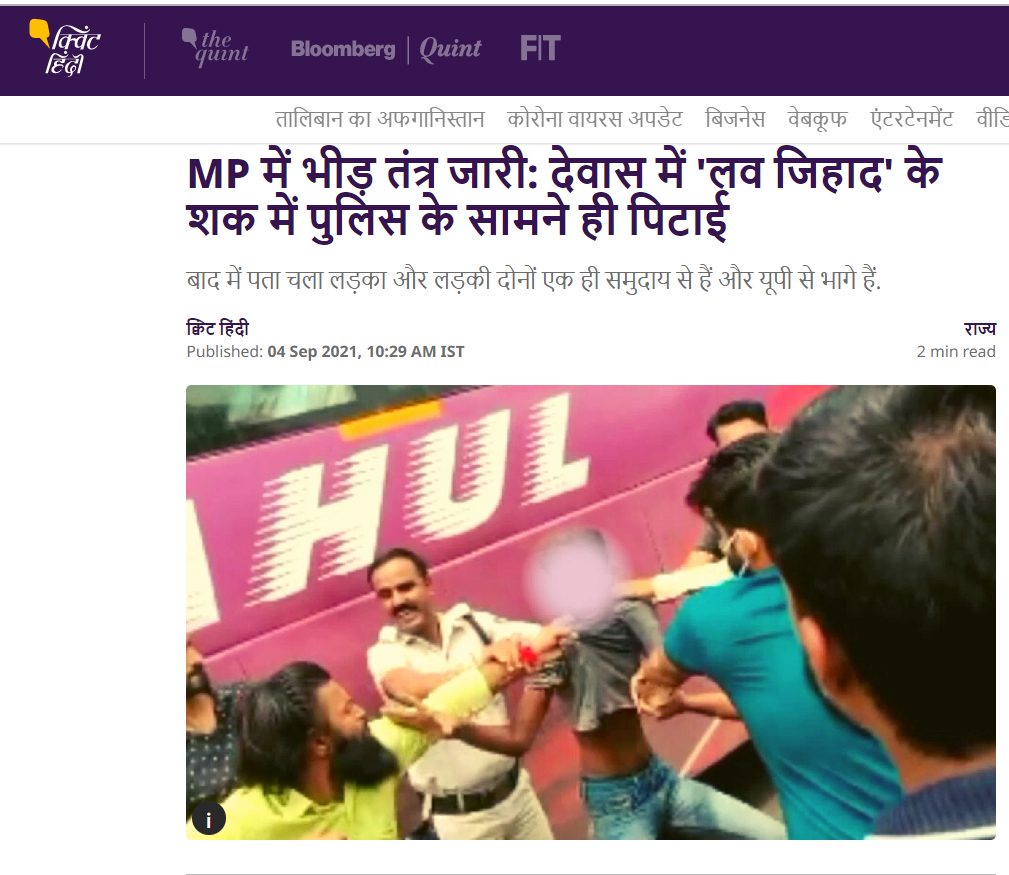Switch to the एंटरटेनमेंट section
This screenshot has height=875, width=1009.
(911, 119)
